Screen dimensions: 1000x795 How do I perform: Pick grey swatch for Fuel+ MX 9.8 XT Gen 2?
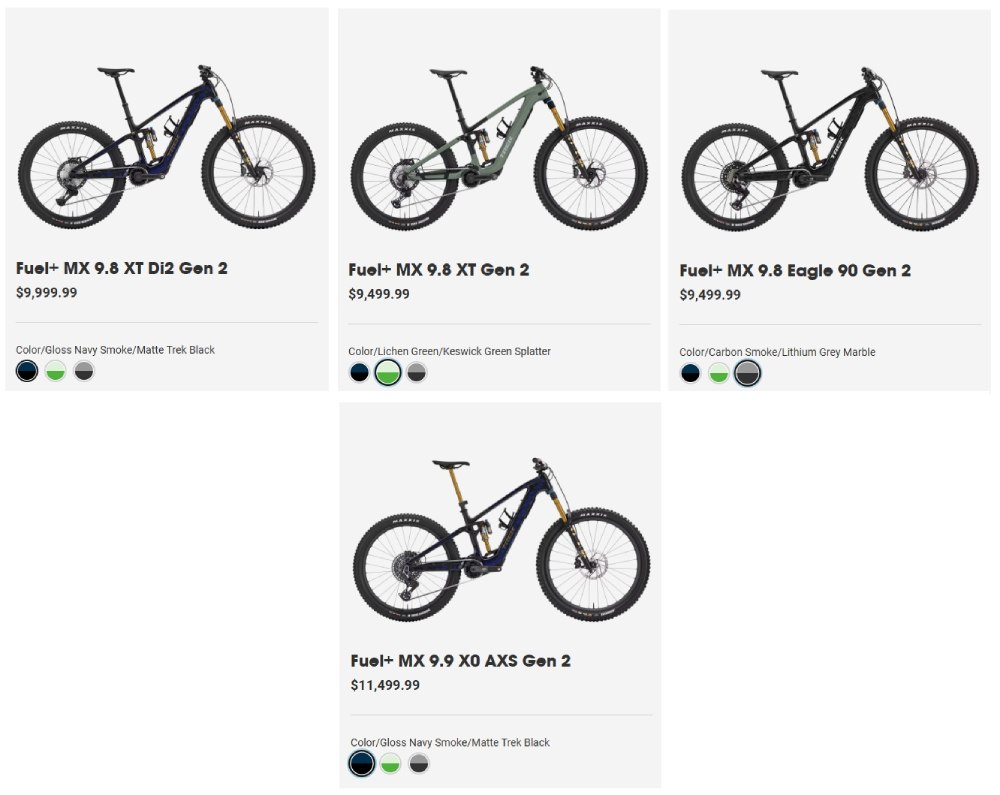pos(417,373)
